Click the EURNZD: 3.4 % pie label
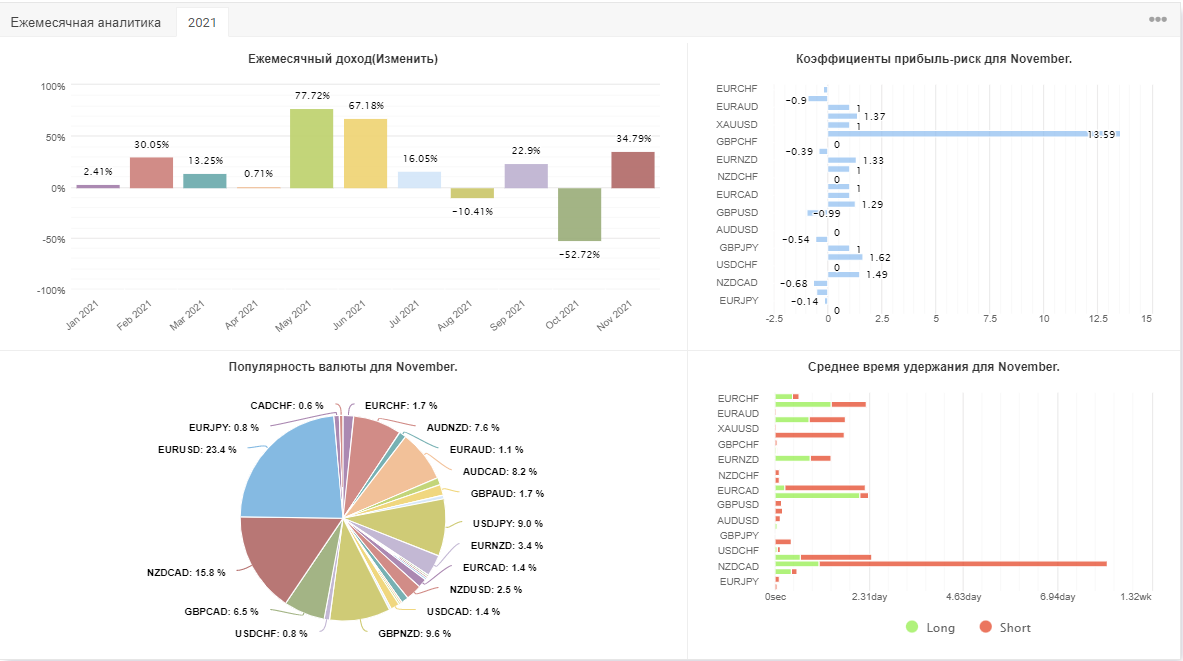This screenshot has height=661, width=1183. tap(507, 546)
